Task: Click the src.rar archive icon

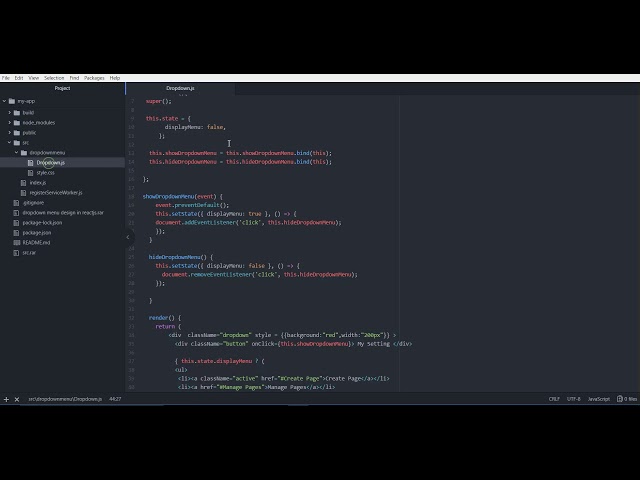Action: [x=16, y=253]
